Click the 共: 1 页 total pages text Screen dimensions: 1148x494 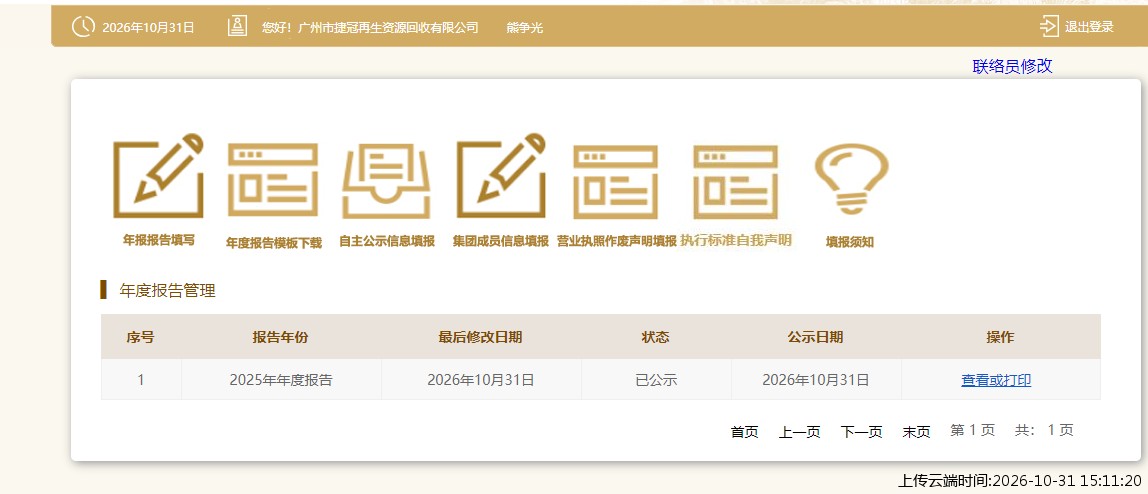pos(1044,430)
